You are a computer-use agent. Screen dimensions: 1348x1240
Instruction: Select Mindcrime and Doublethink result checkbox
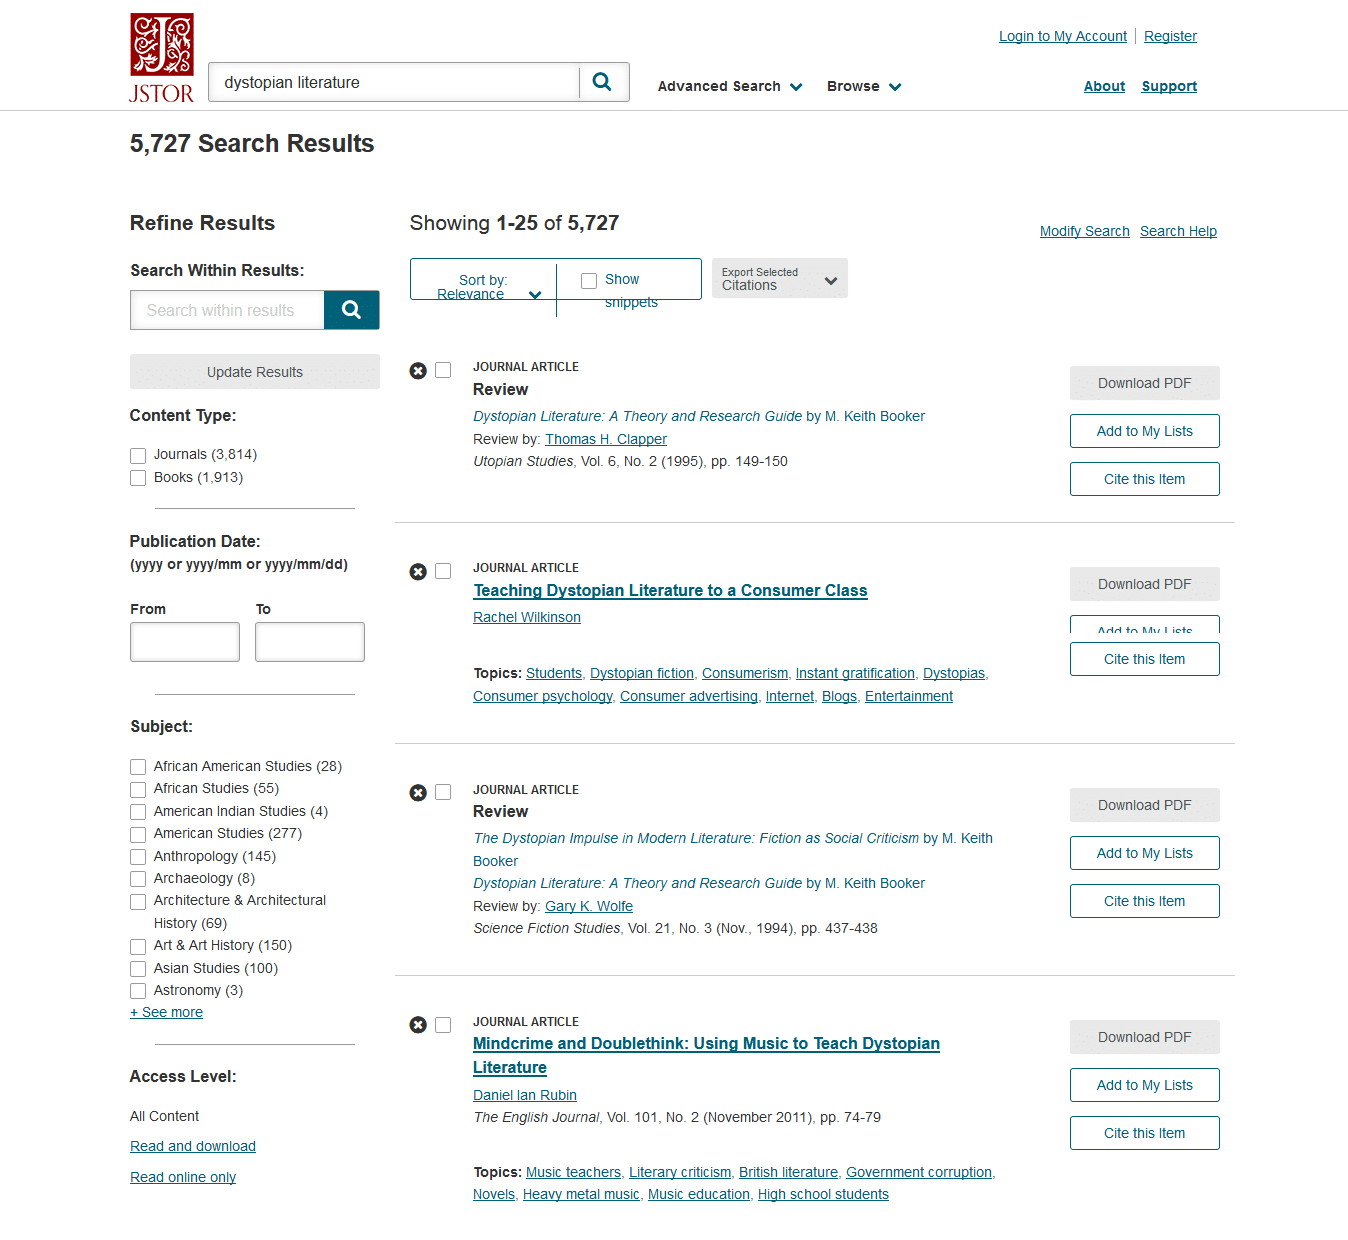tap(443, 1024)
